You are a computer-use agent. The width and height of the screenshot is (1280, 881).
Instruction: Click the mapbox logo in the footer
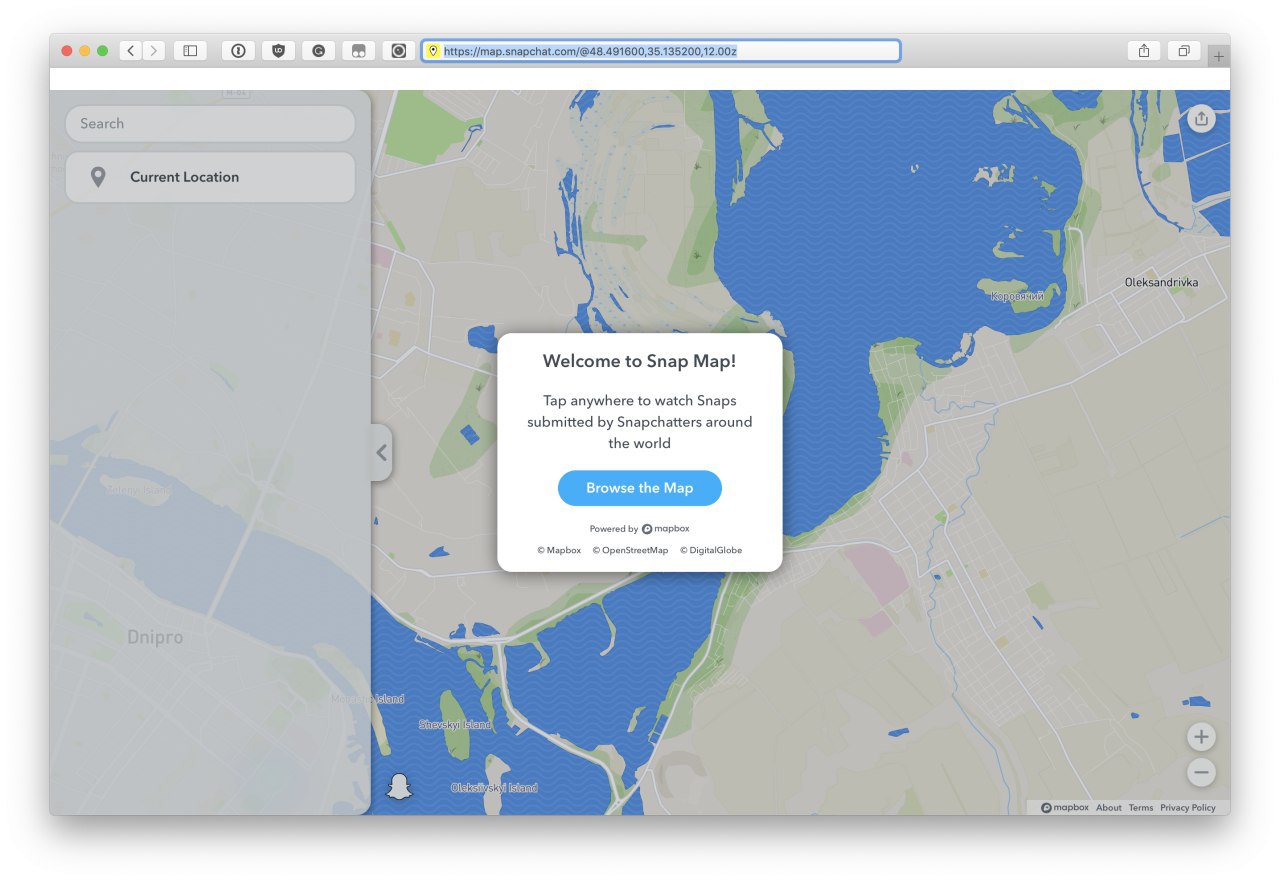click(x=1065, y=808)
